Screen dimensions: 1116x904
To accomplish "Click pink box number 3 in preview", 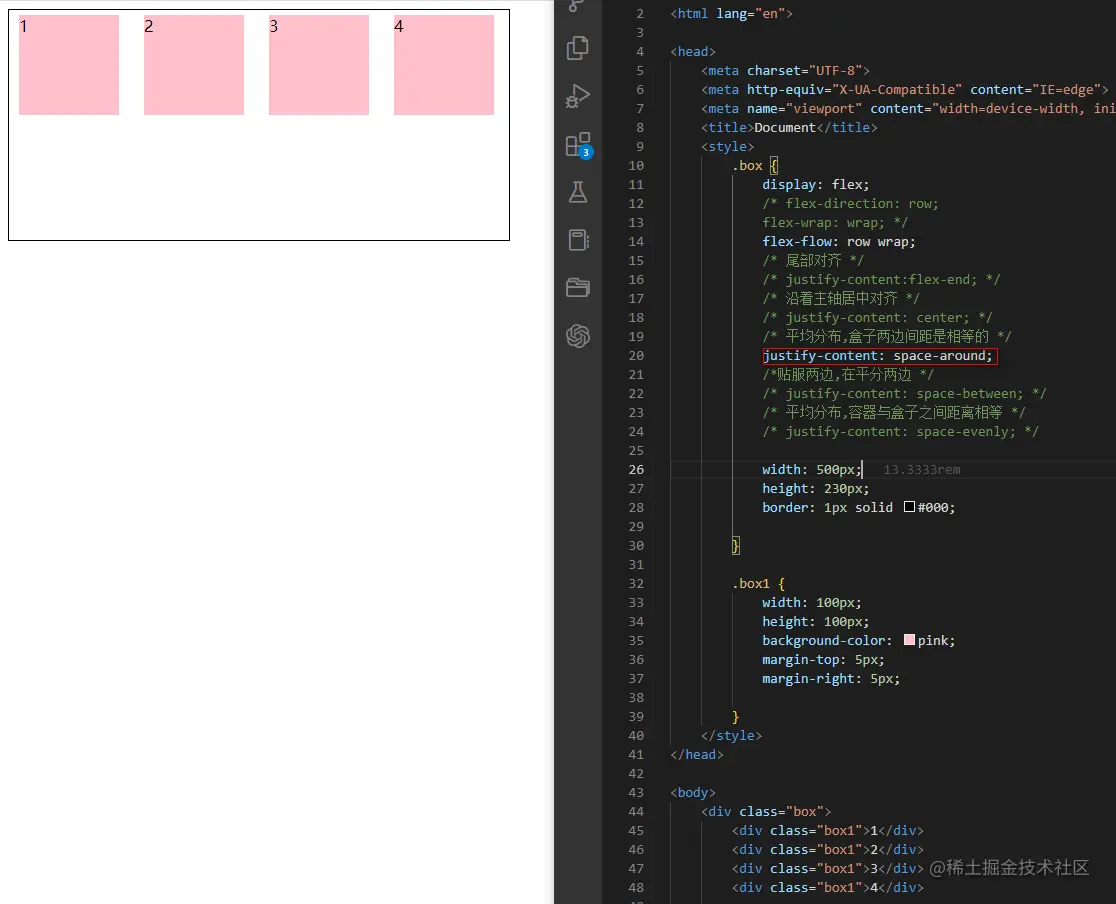I will point(319,65).
